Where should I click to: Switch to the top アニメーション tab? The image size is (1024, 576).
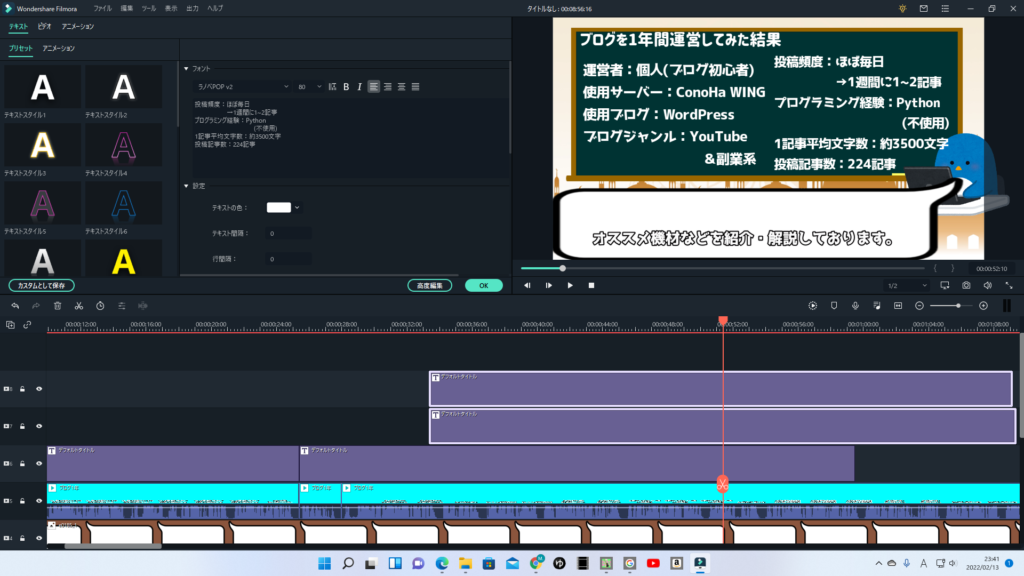pos(78,27)
